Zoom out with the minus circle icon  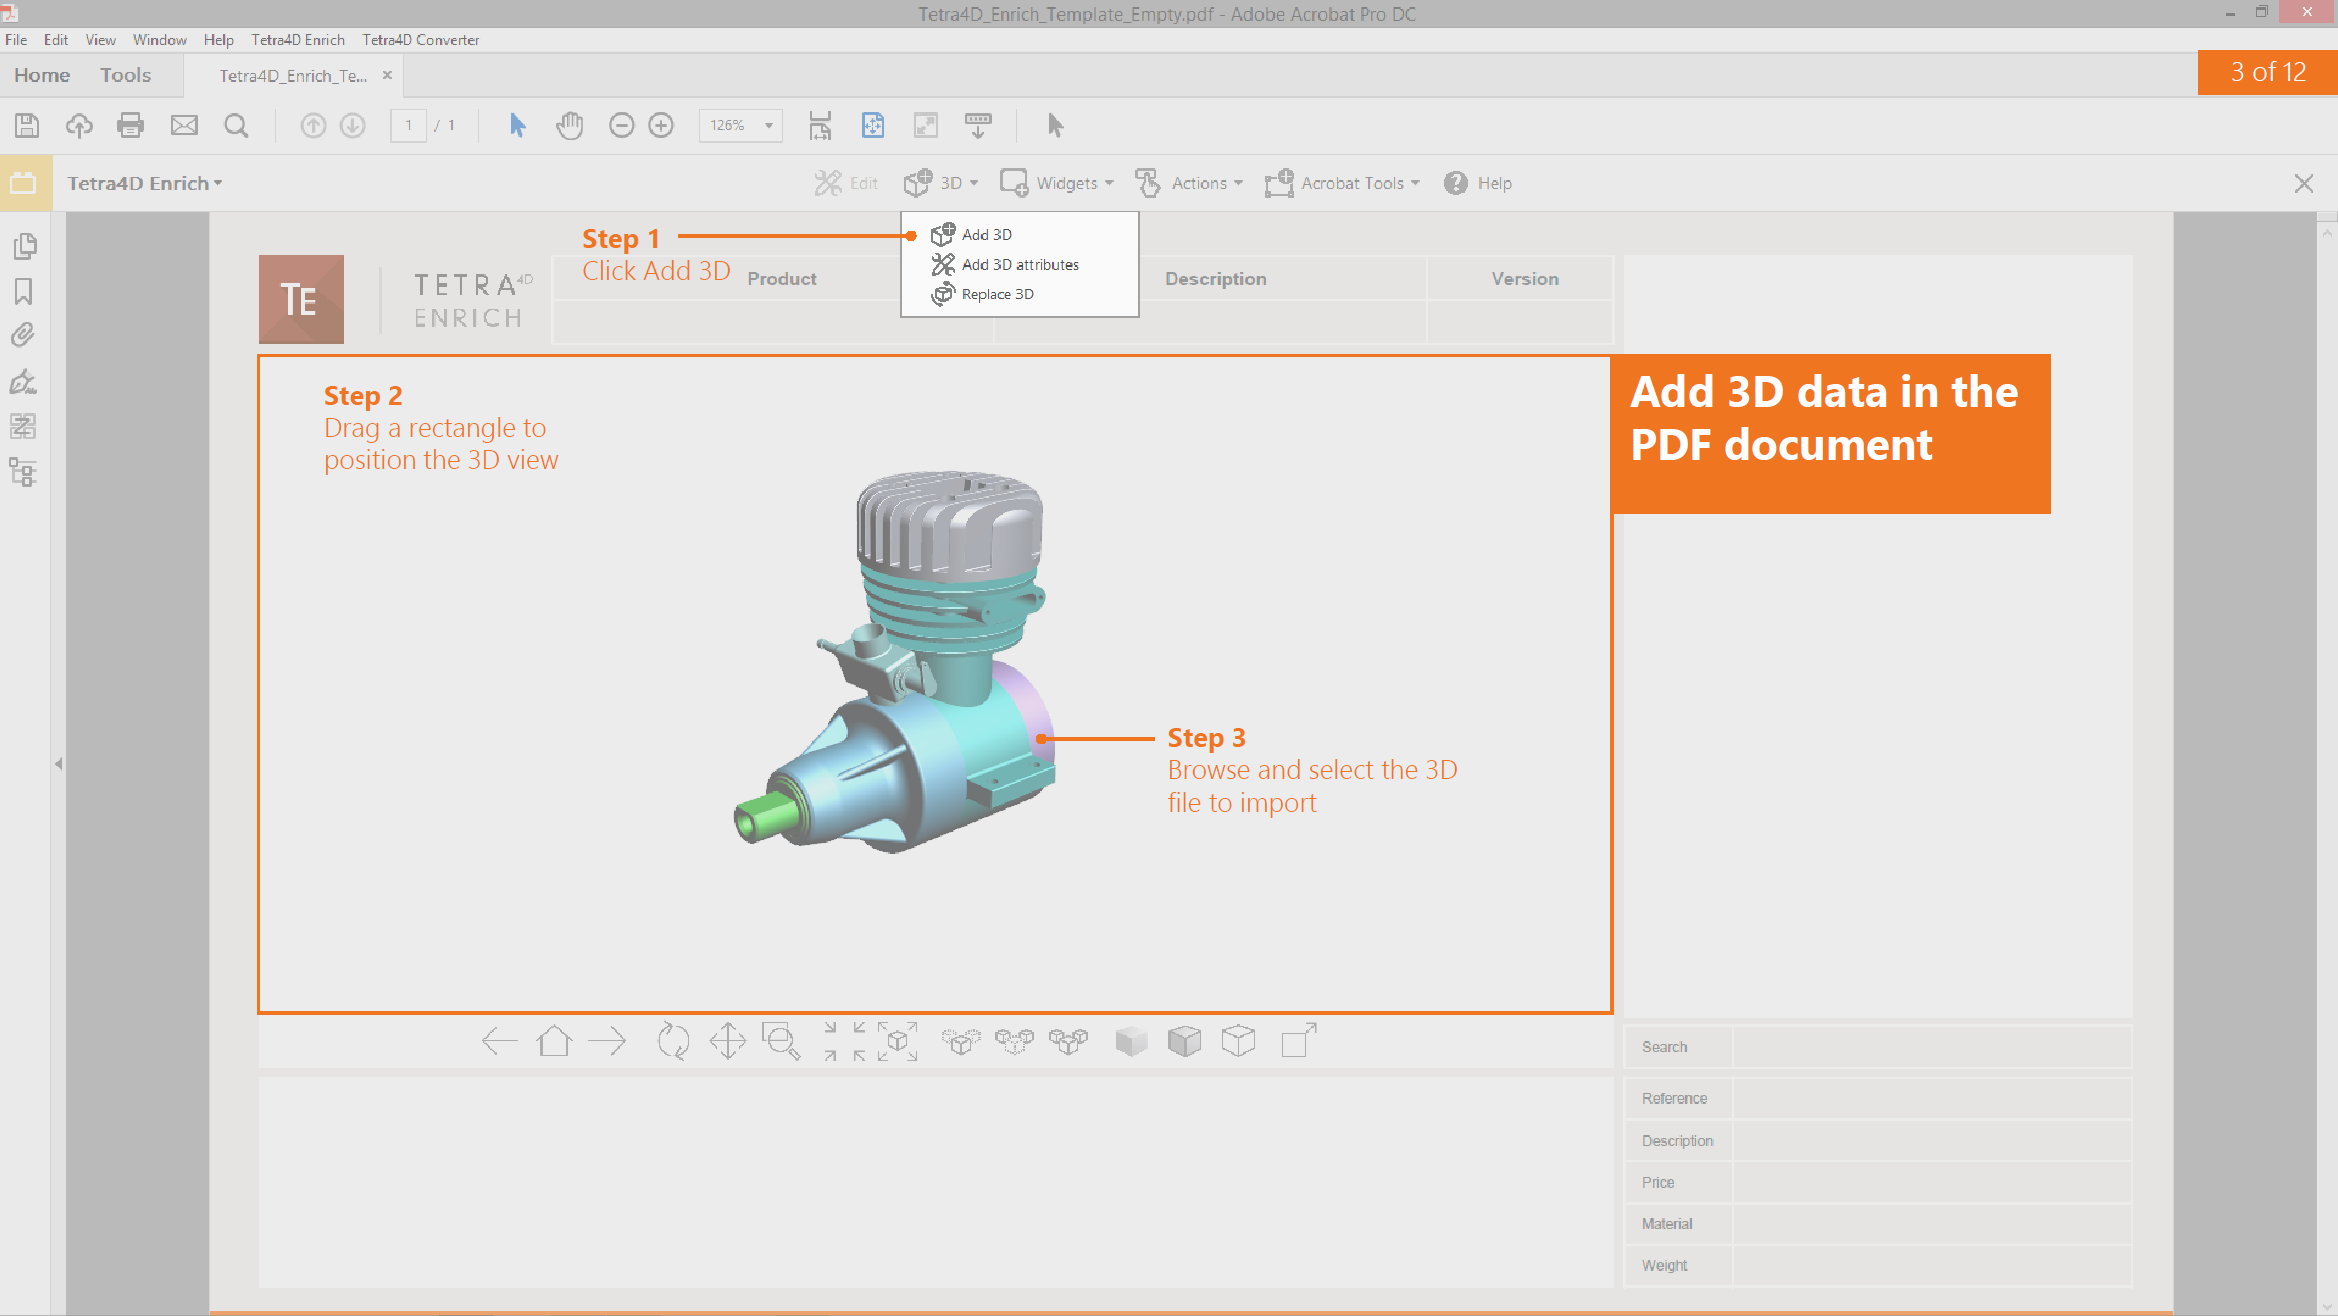point(621,125)
